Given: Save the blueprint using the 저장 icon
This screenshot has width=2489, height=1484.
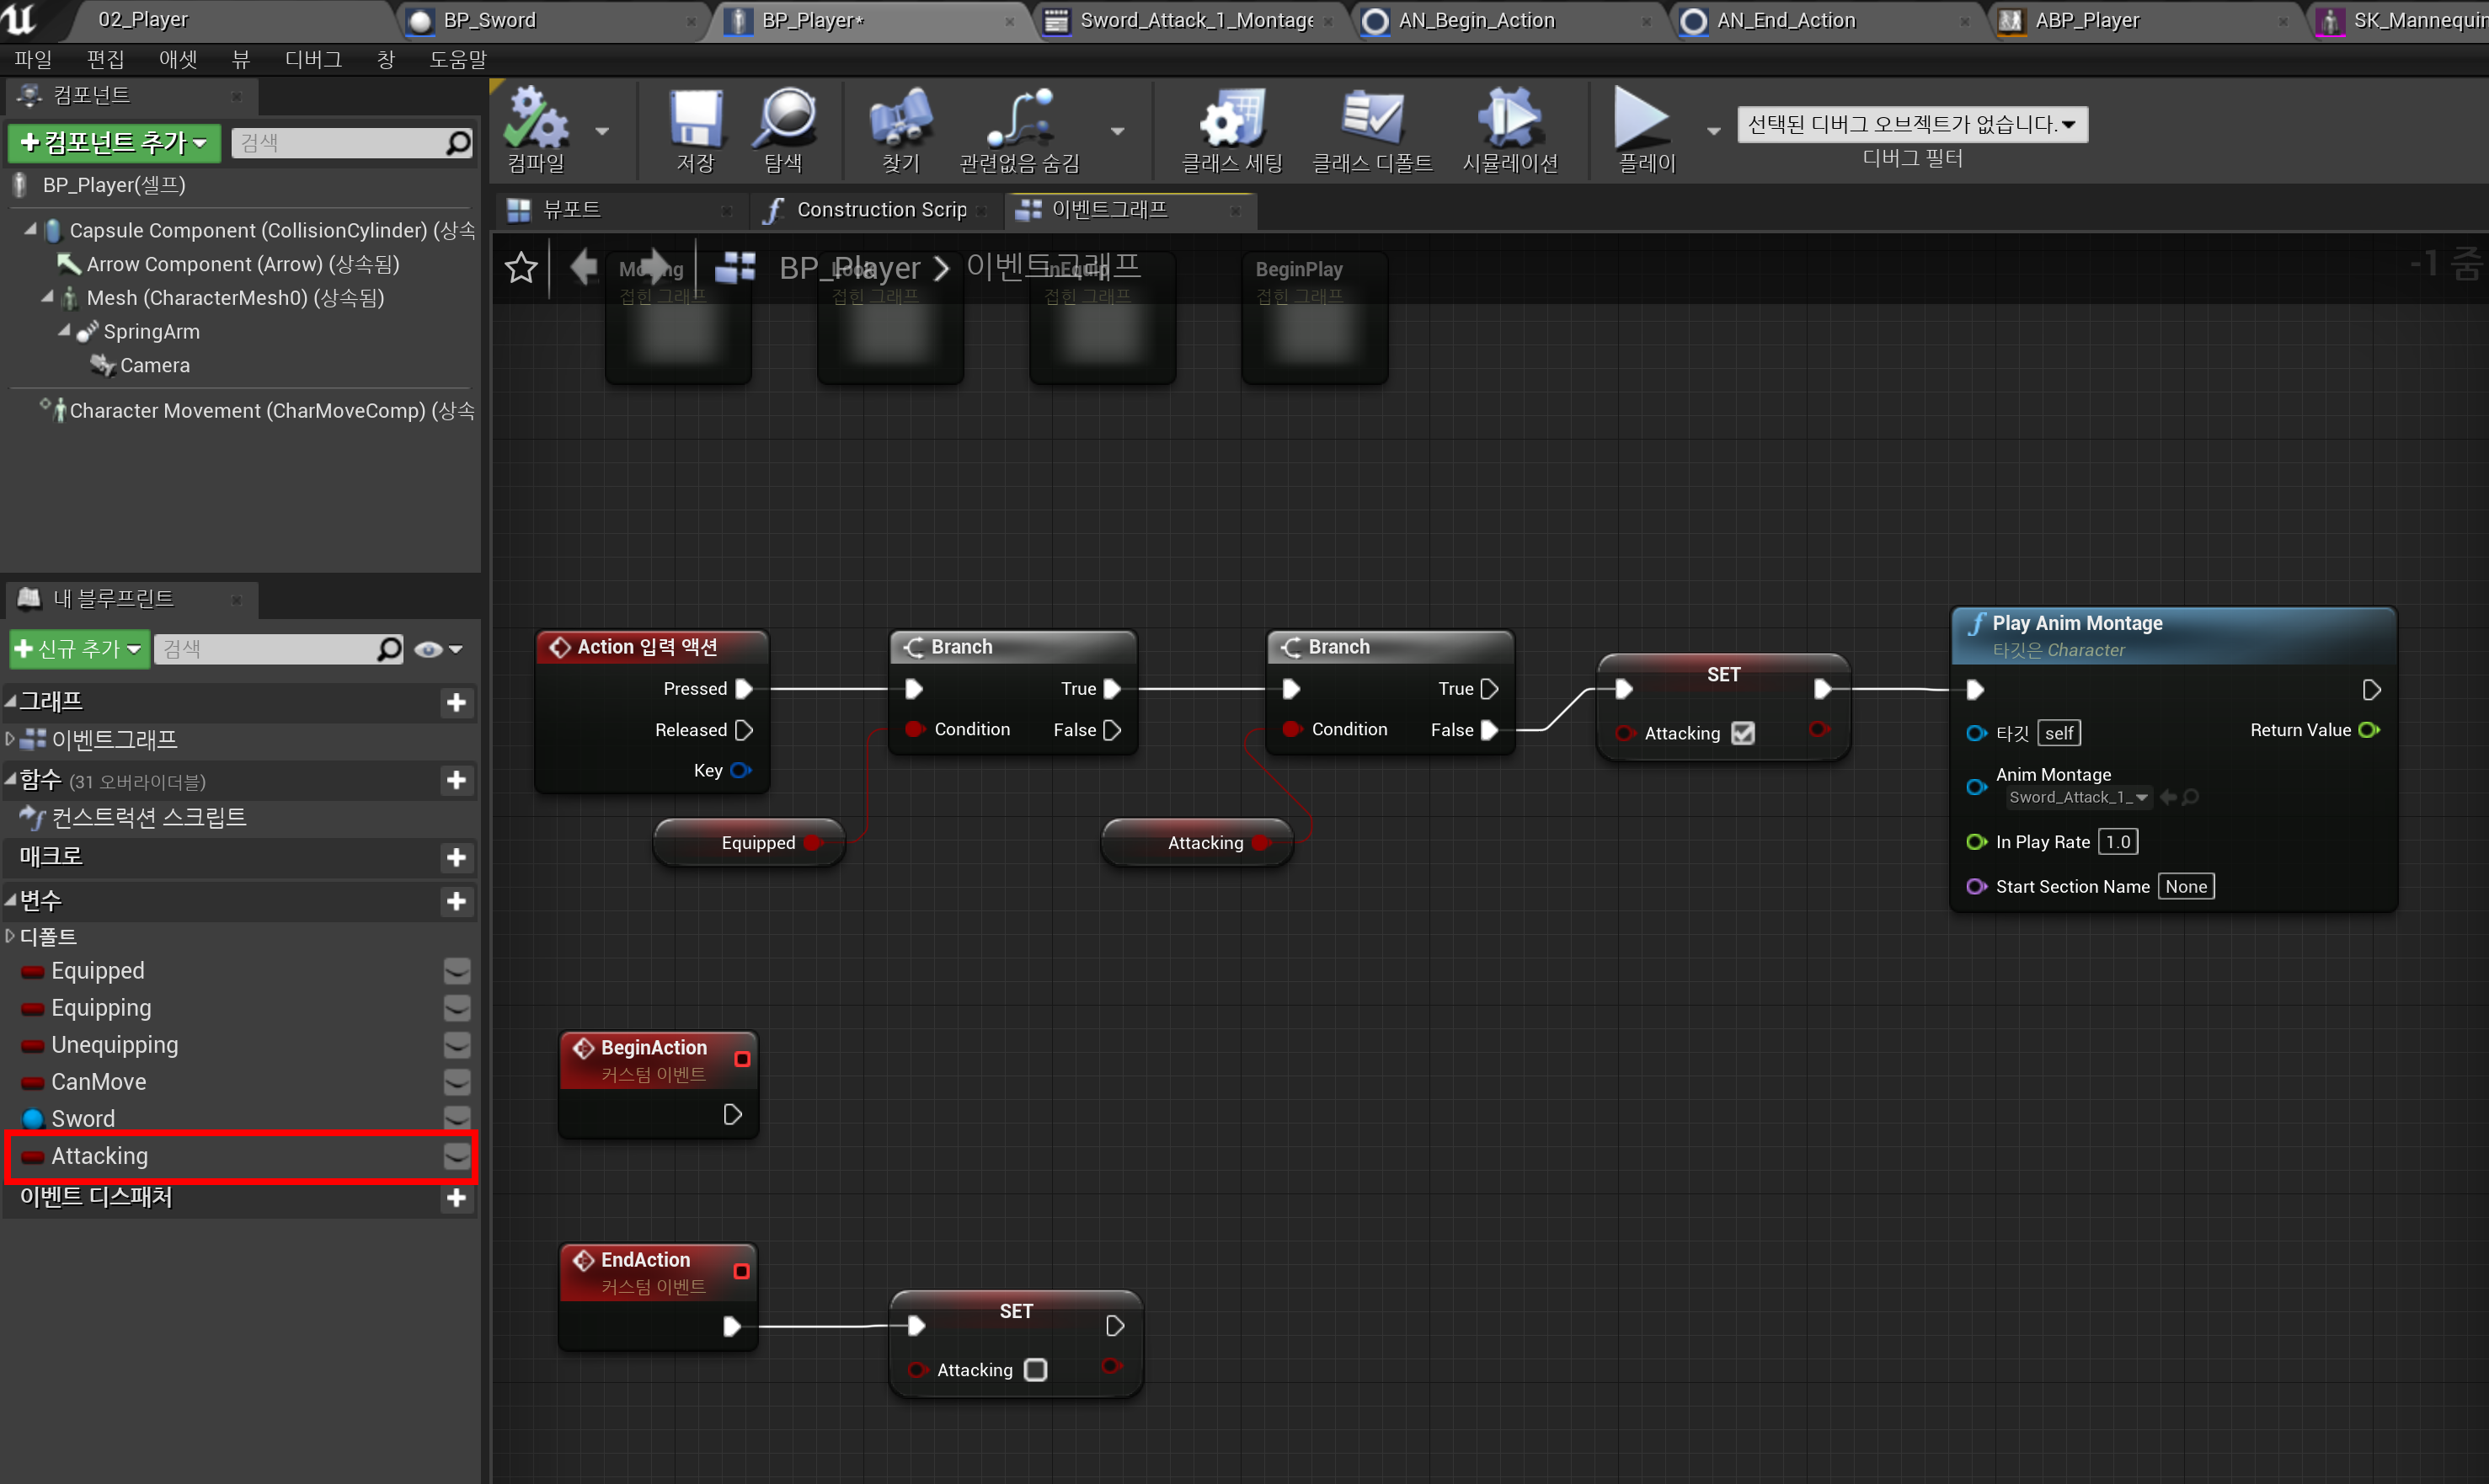Looking at the screenshot, I should (695, 128).
